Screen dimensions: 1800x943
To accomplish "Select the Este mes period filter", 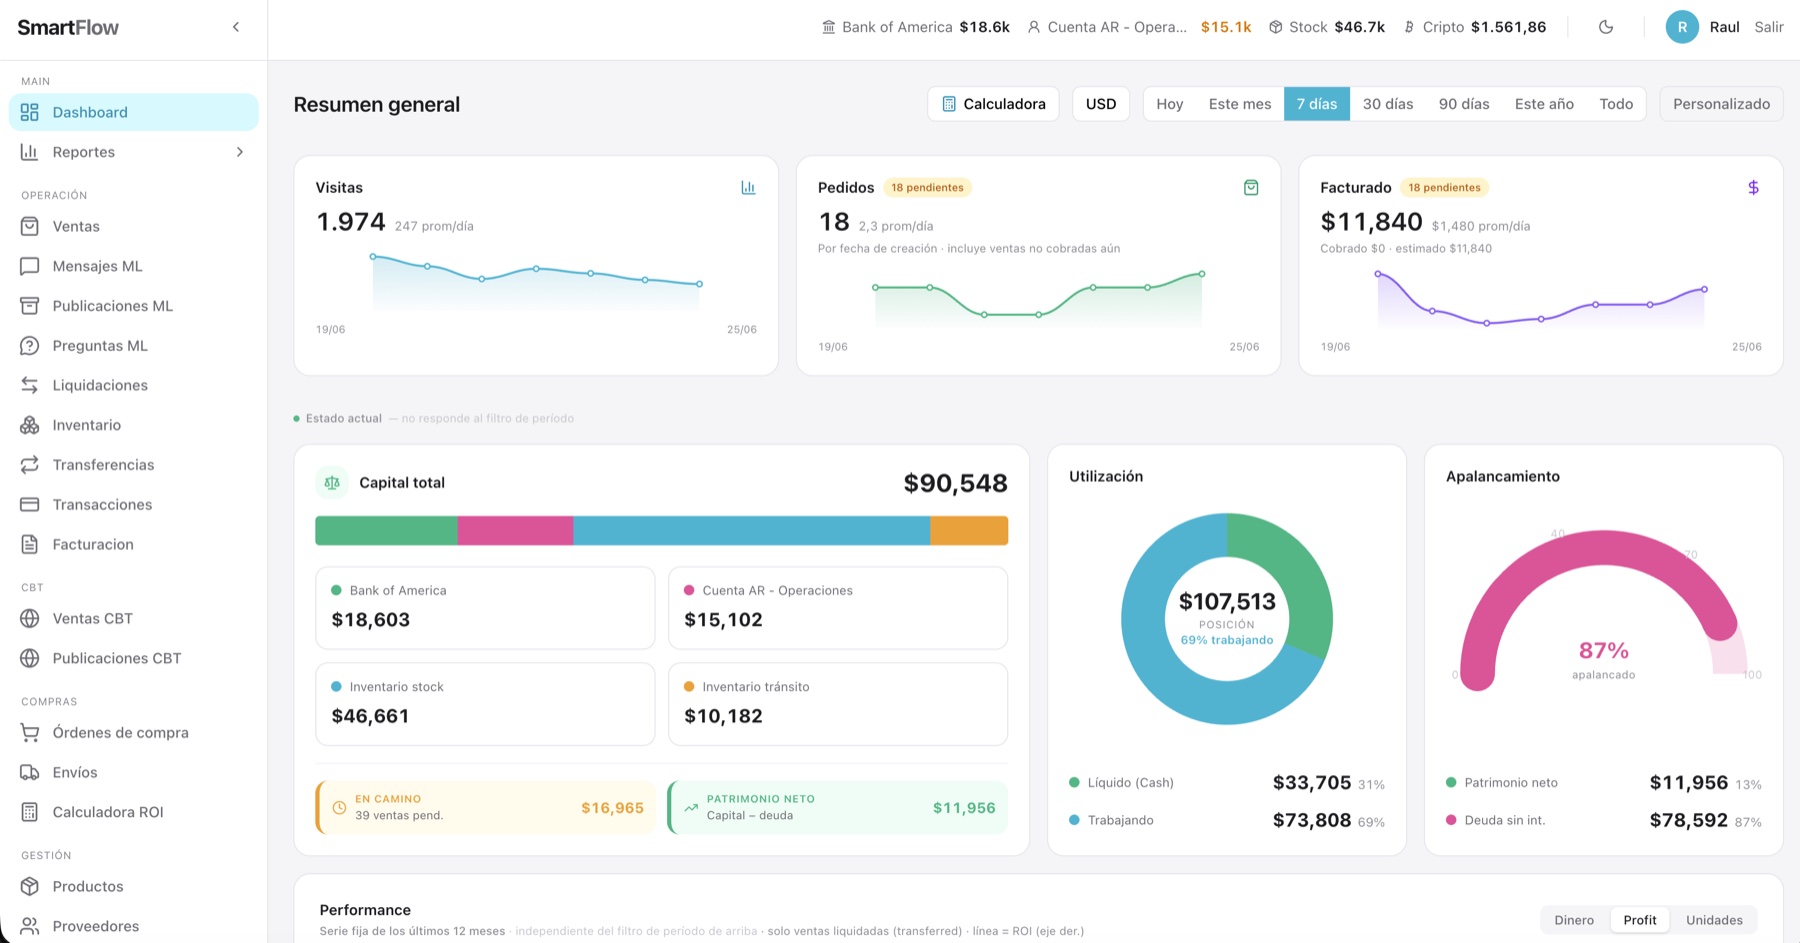I will pyautogui.click(x=1240, y=104).
